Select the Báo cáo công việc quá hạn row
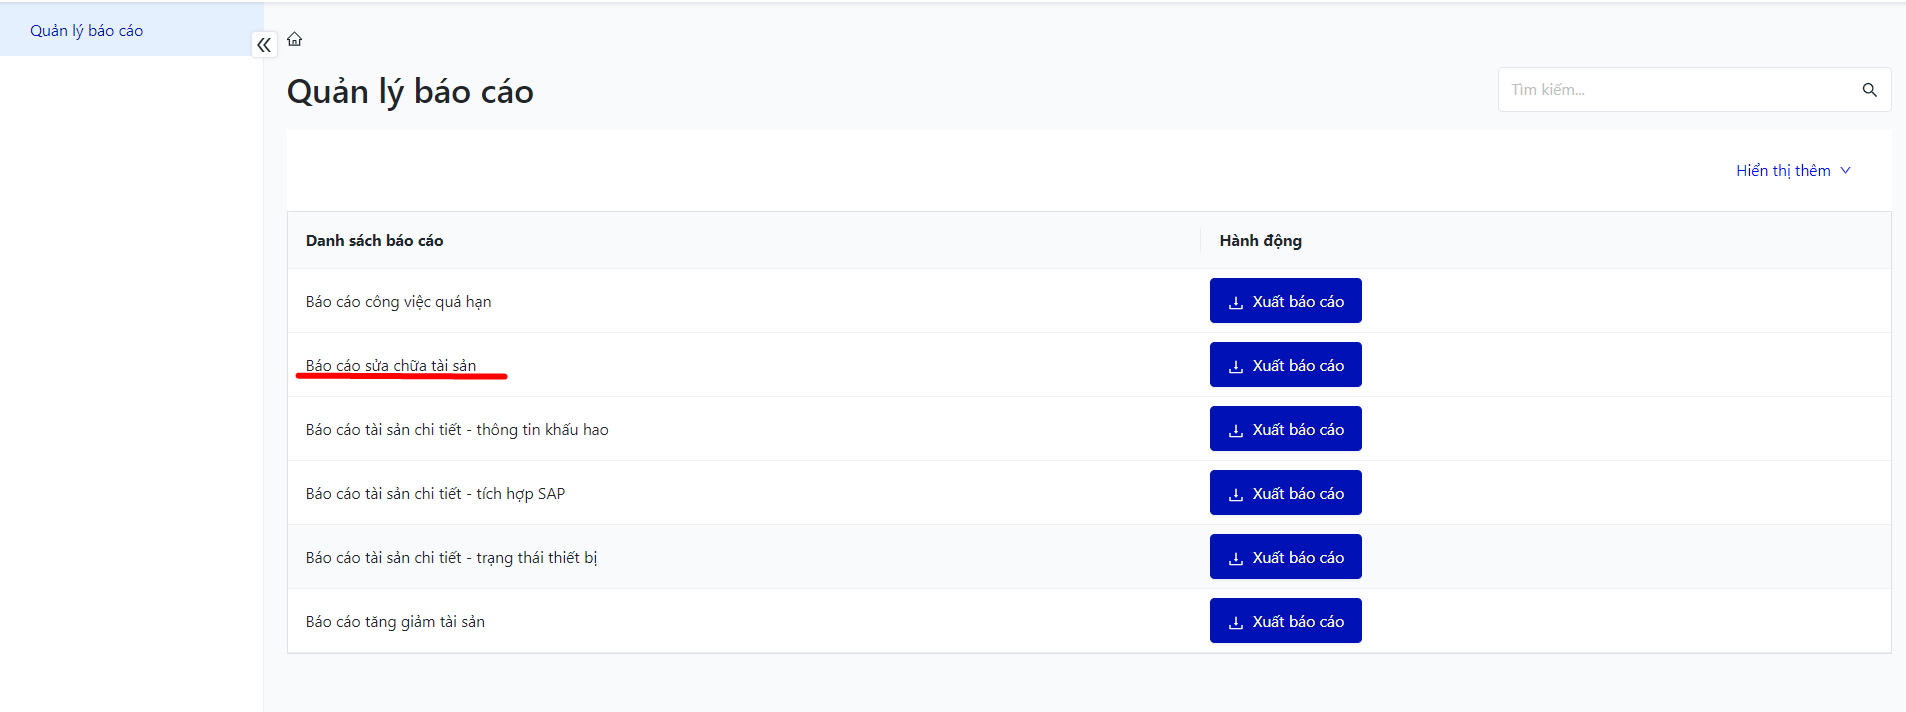1906x712 pixels. click(398, 302)
